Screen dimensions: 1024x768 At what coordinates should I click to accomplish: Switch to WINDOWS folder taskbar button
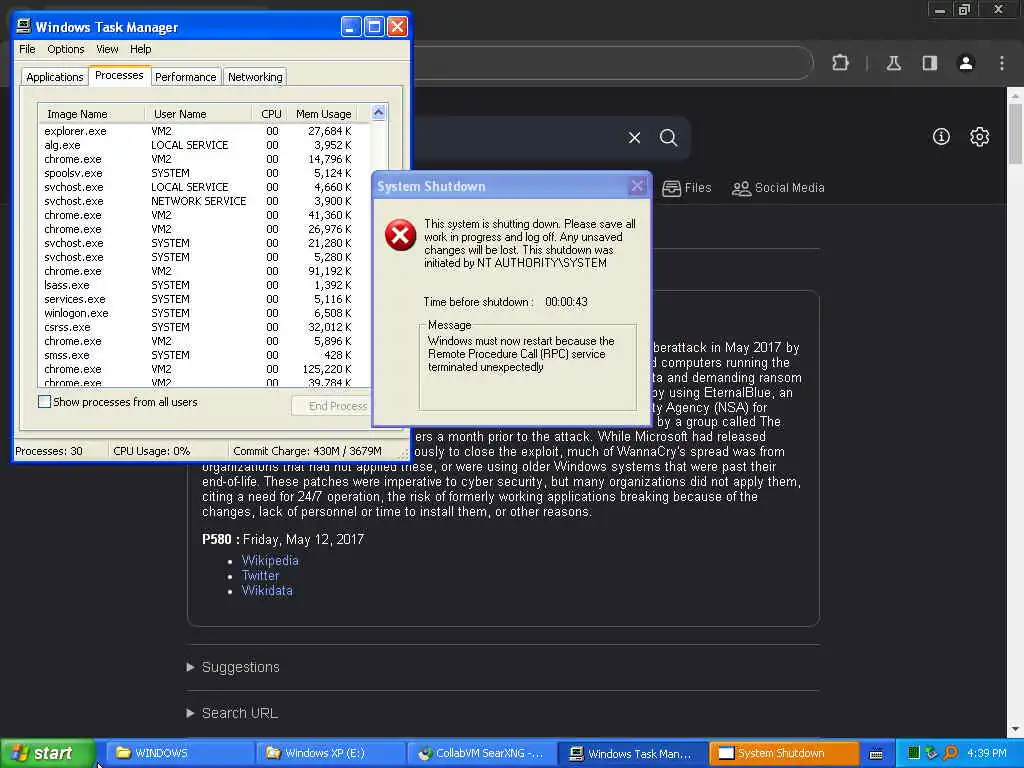pyautogui.click(x=180, y=753)
